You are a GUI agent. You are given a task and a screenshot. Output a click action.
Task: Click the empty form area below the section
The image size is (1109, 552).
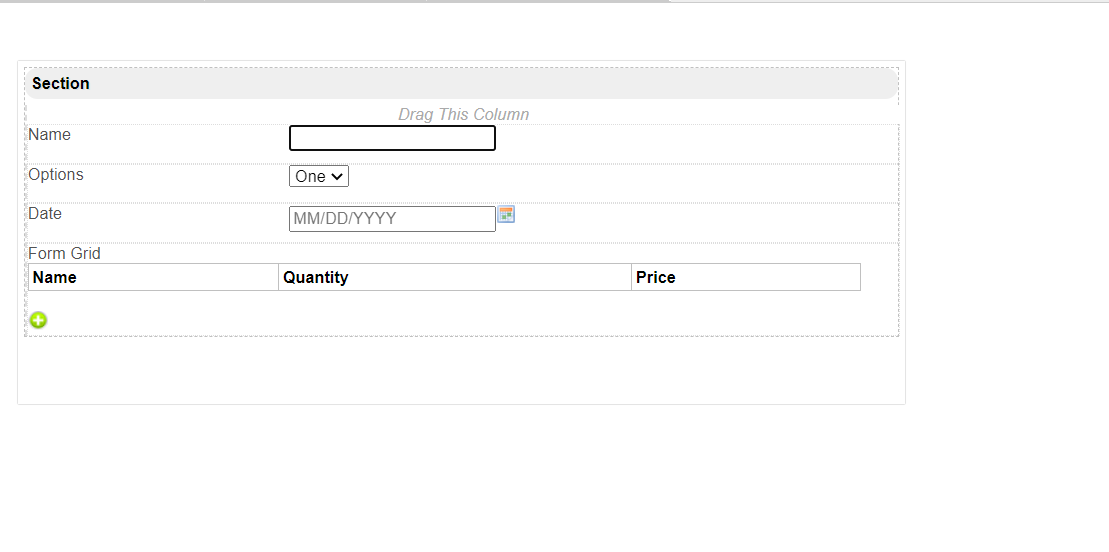coord(460,370)
